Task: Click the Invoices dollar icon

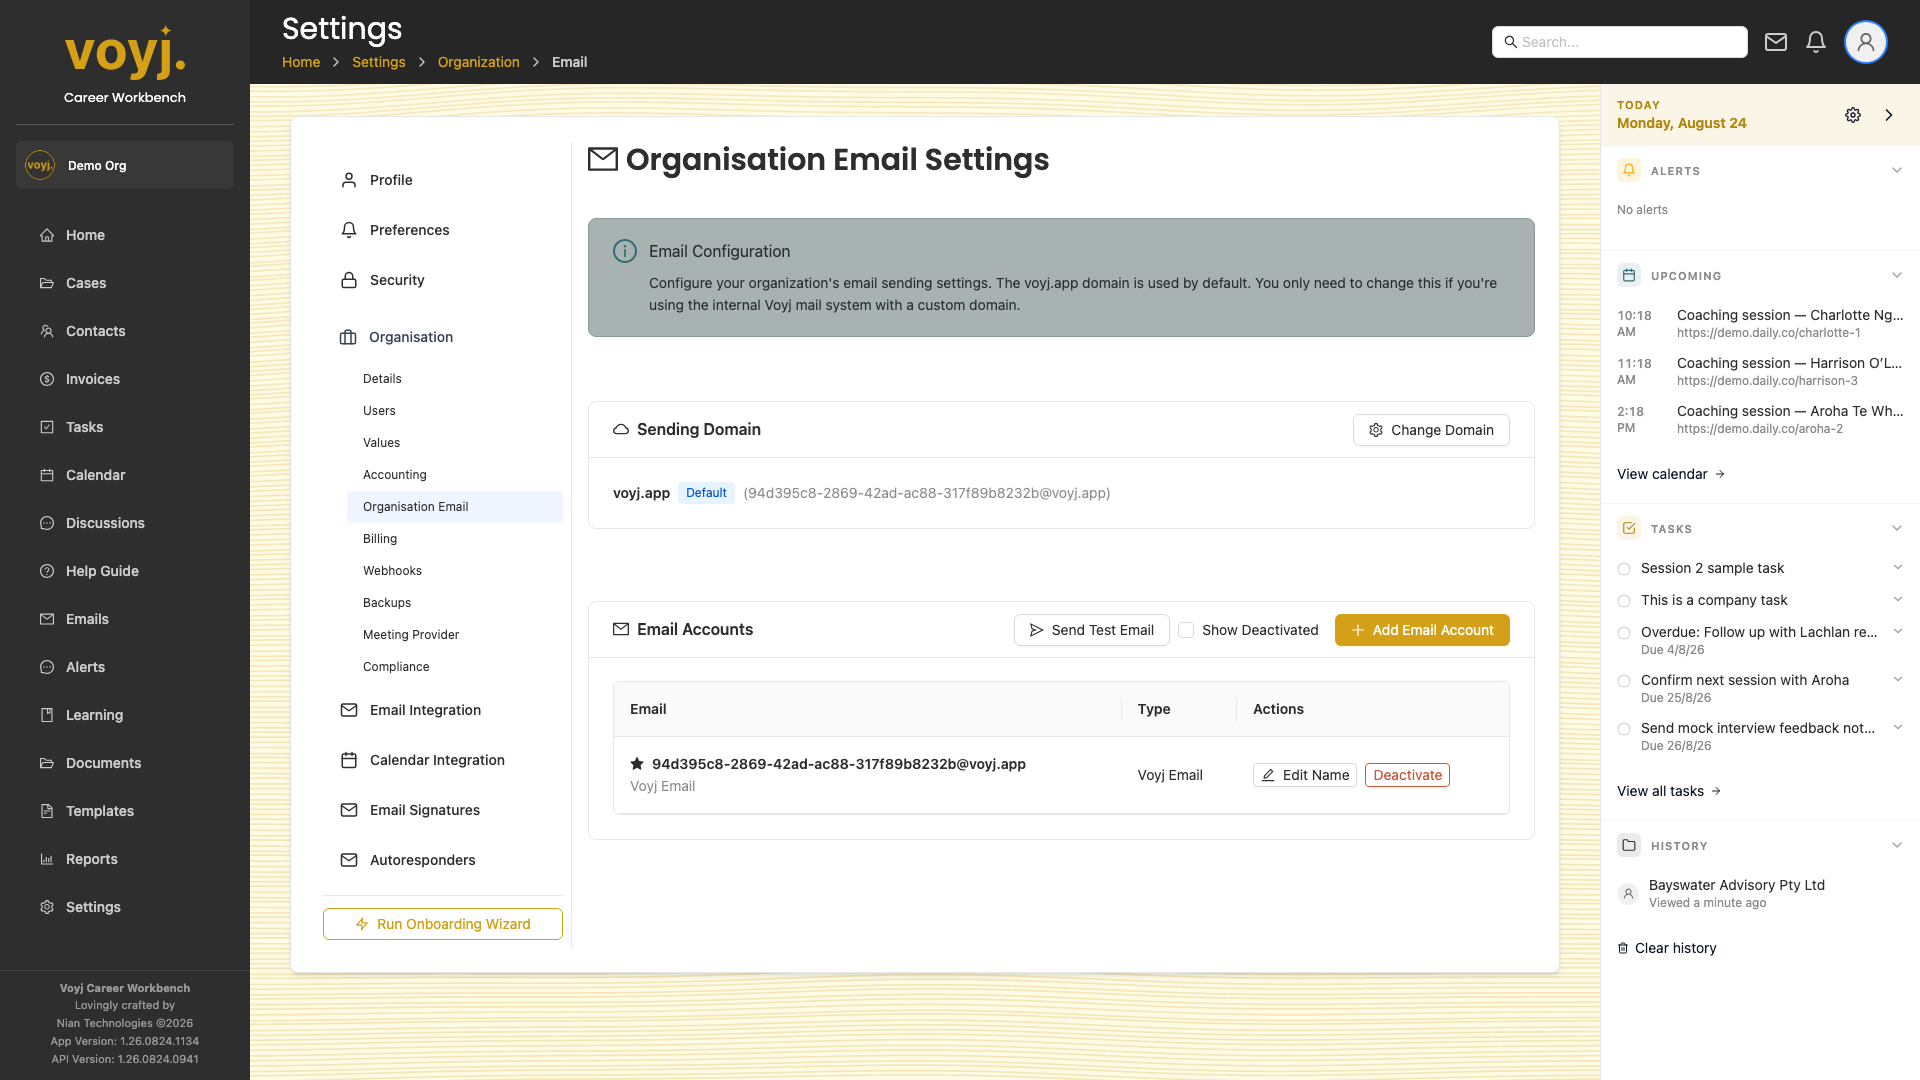Action: 47,379
